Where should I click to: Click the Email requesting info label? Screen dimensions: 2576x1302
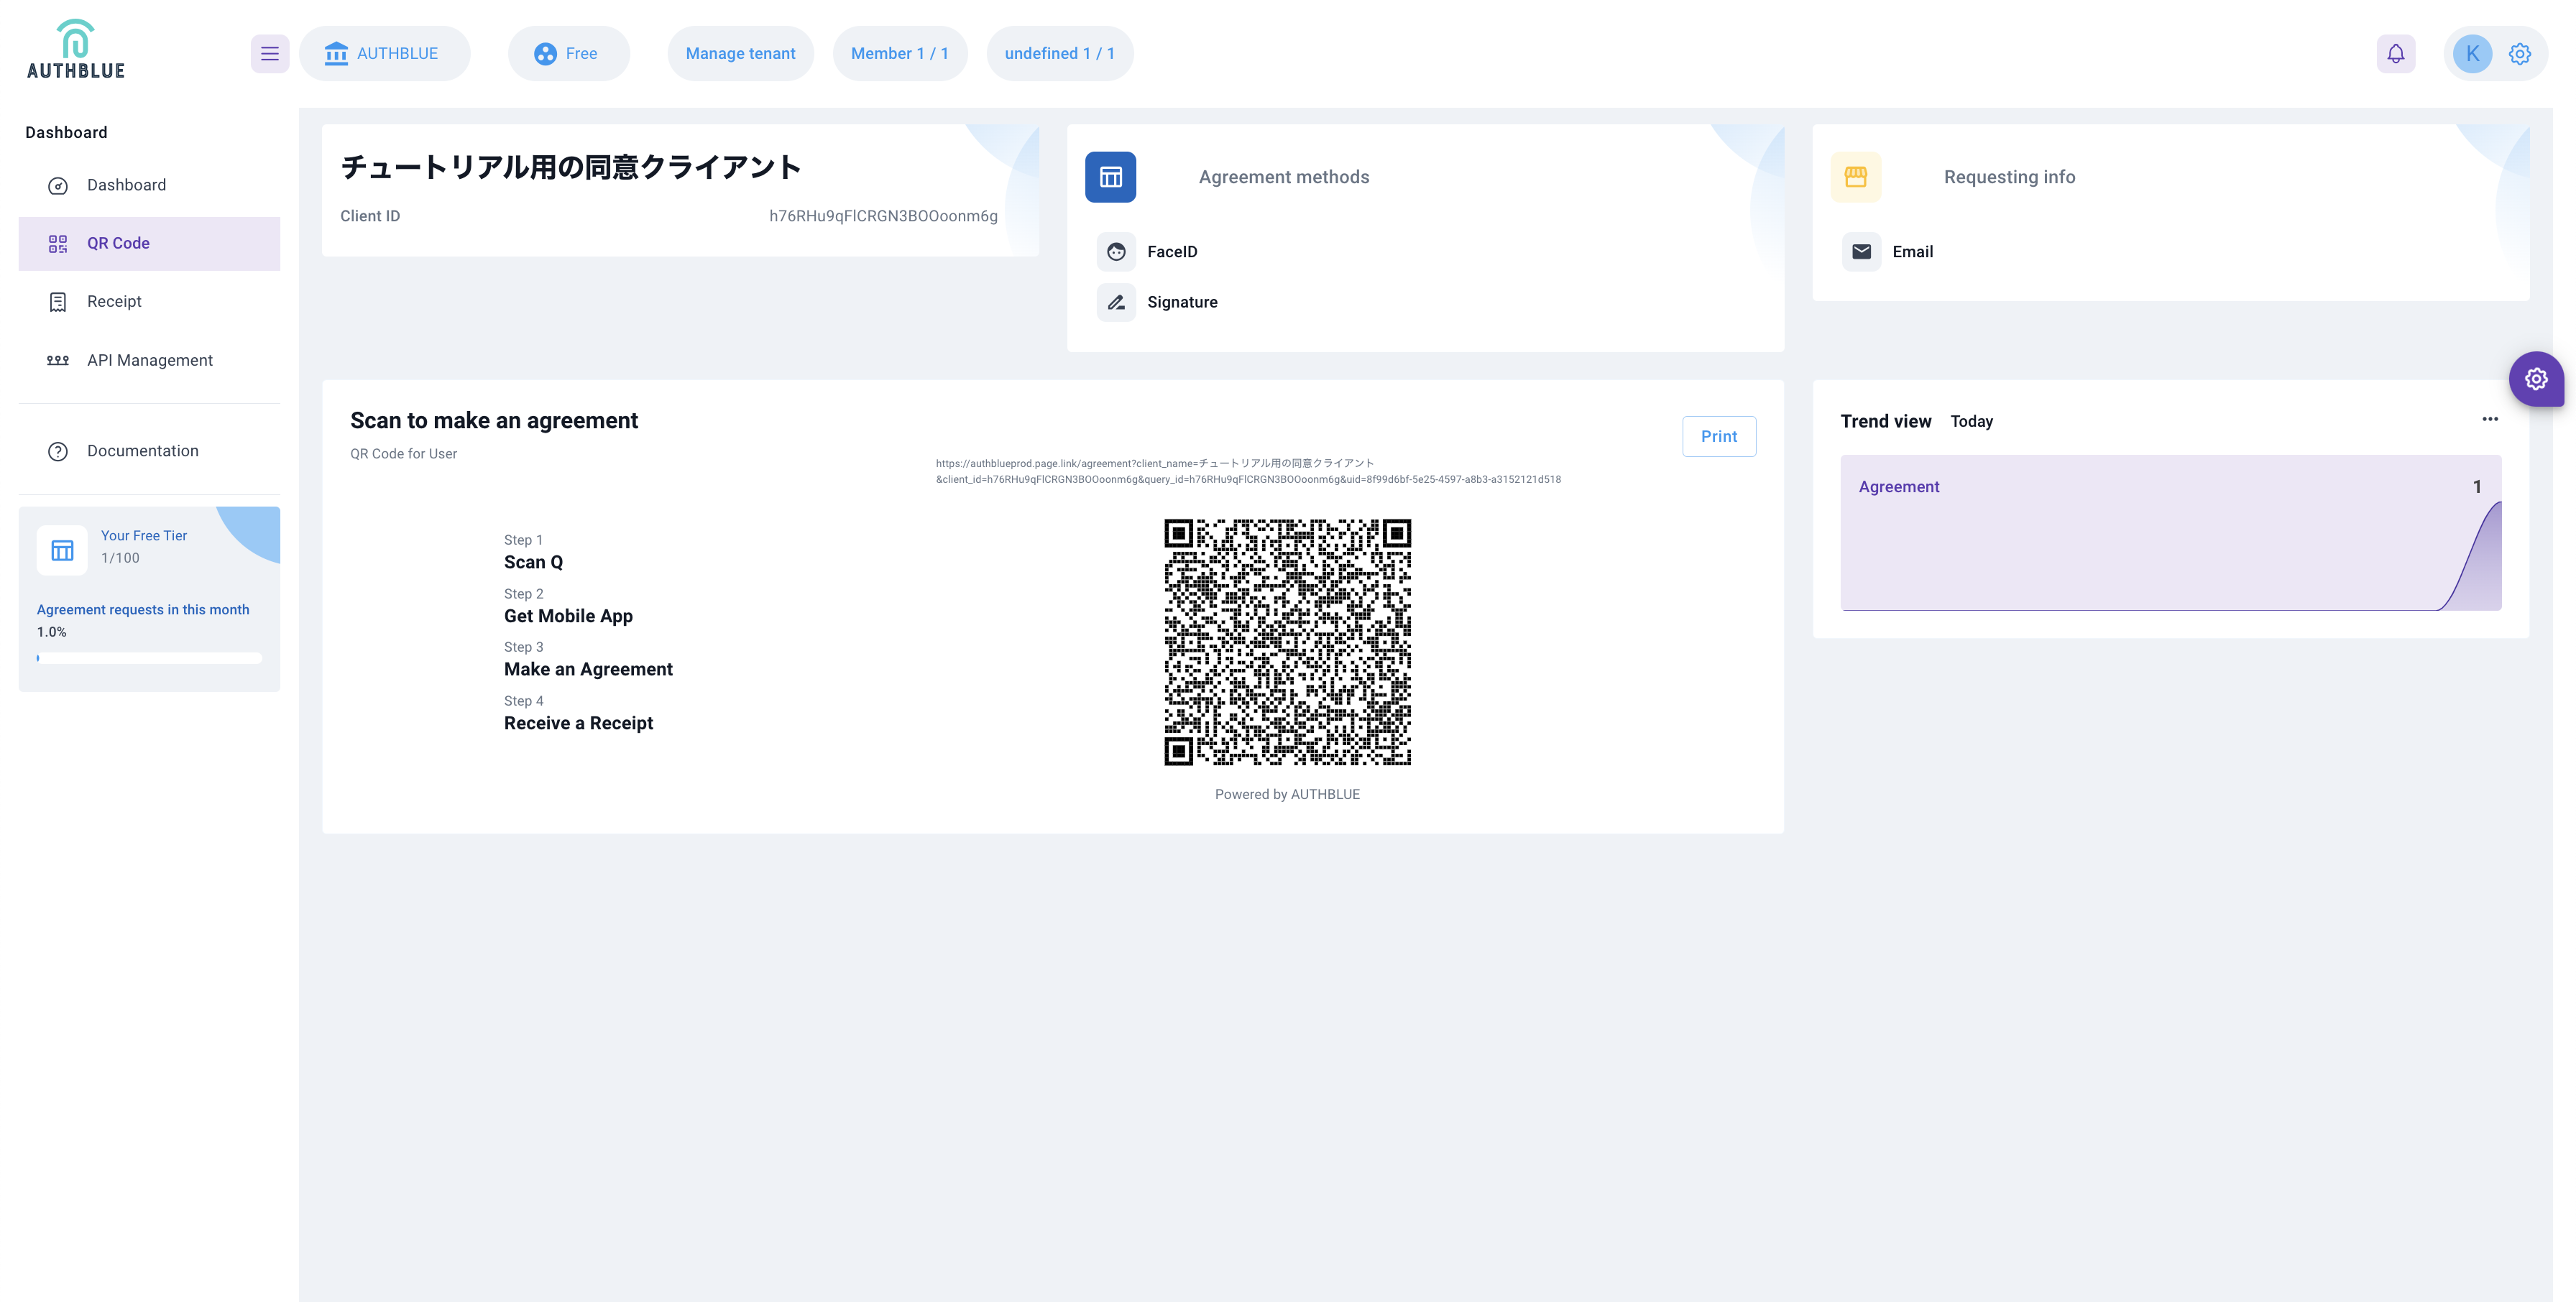coord(1912,252)
